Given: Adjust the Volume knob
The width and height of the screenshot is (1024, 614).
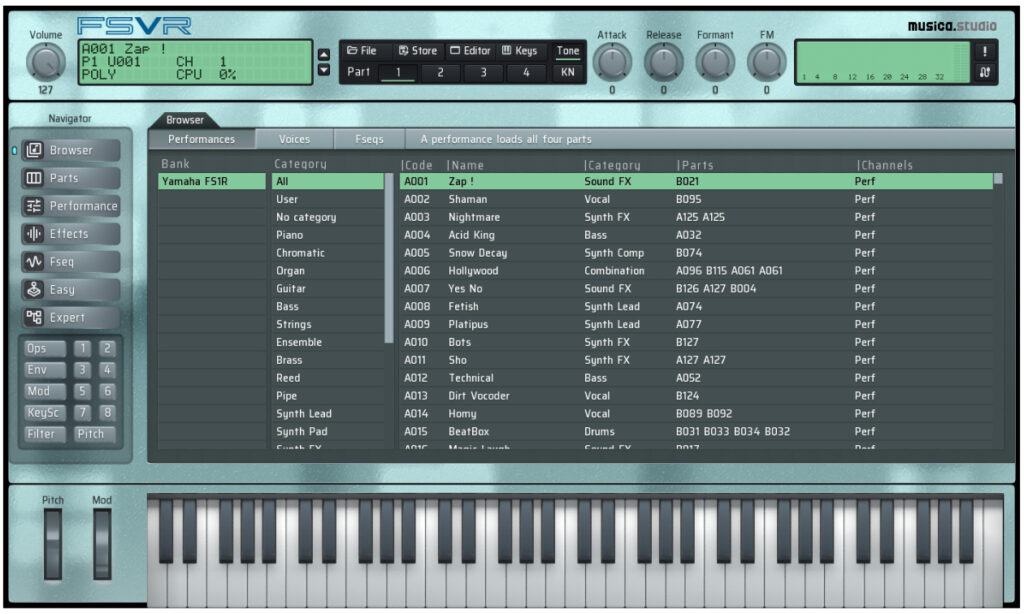Looking at the screenshot, I should coord(46,63).
